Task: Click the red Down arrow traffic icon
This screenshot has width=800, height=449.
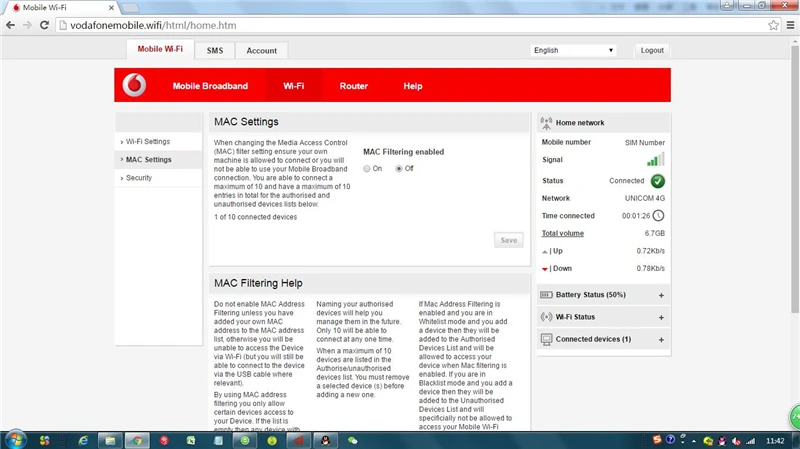Action: [x=544, y=269]
